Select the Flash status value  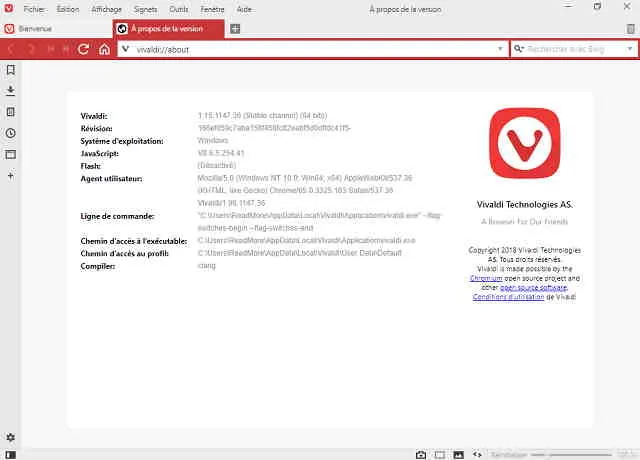tap(217, 165)
